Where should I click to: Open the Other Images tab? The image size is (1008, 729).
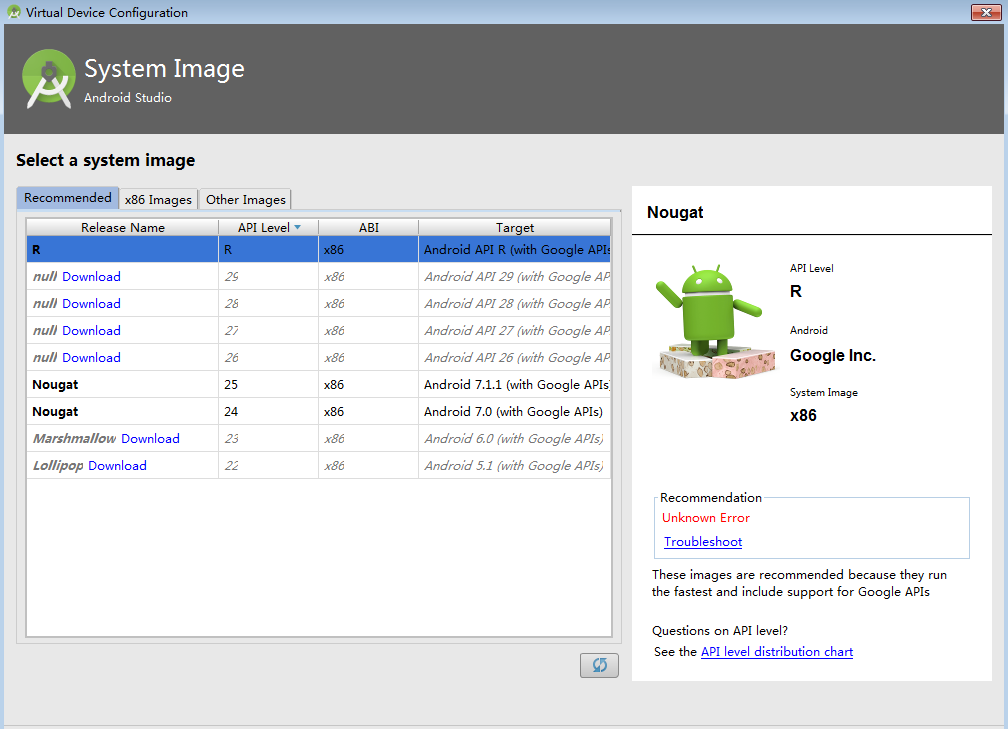(246, 199)
